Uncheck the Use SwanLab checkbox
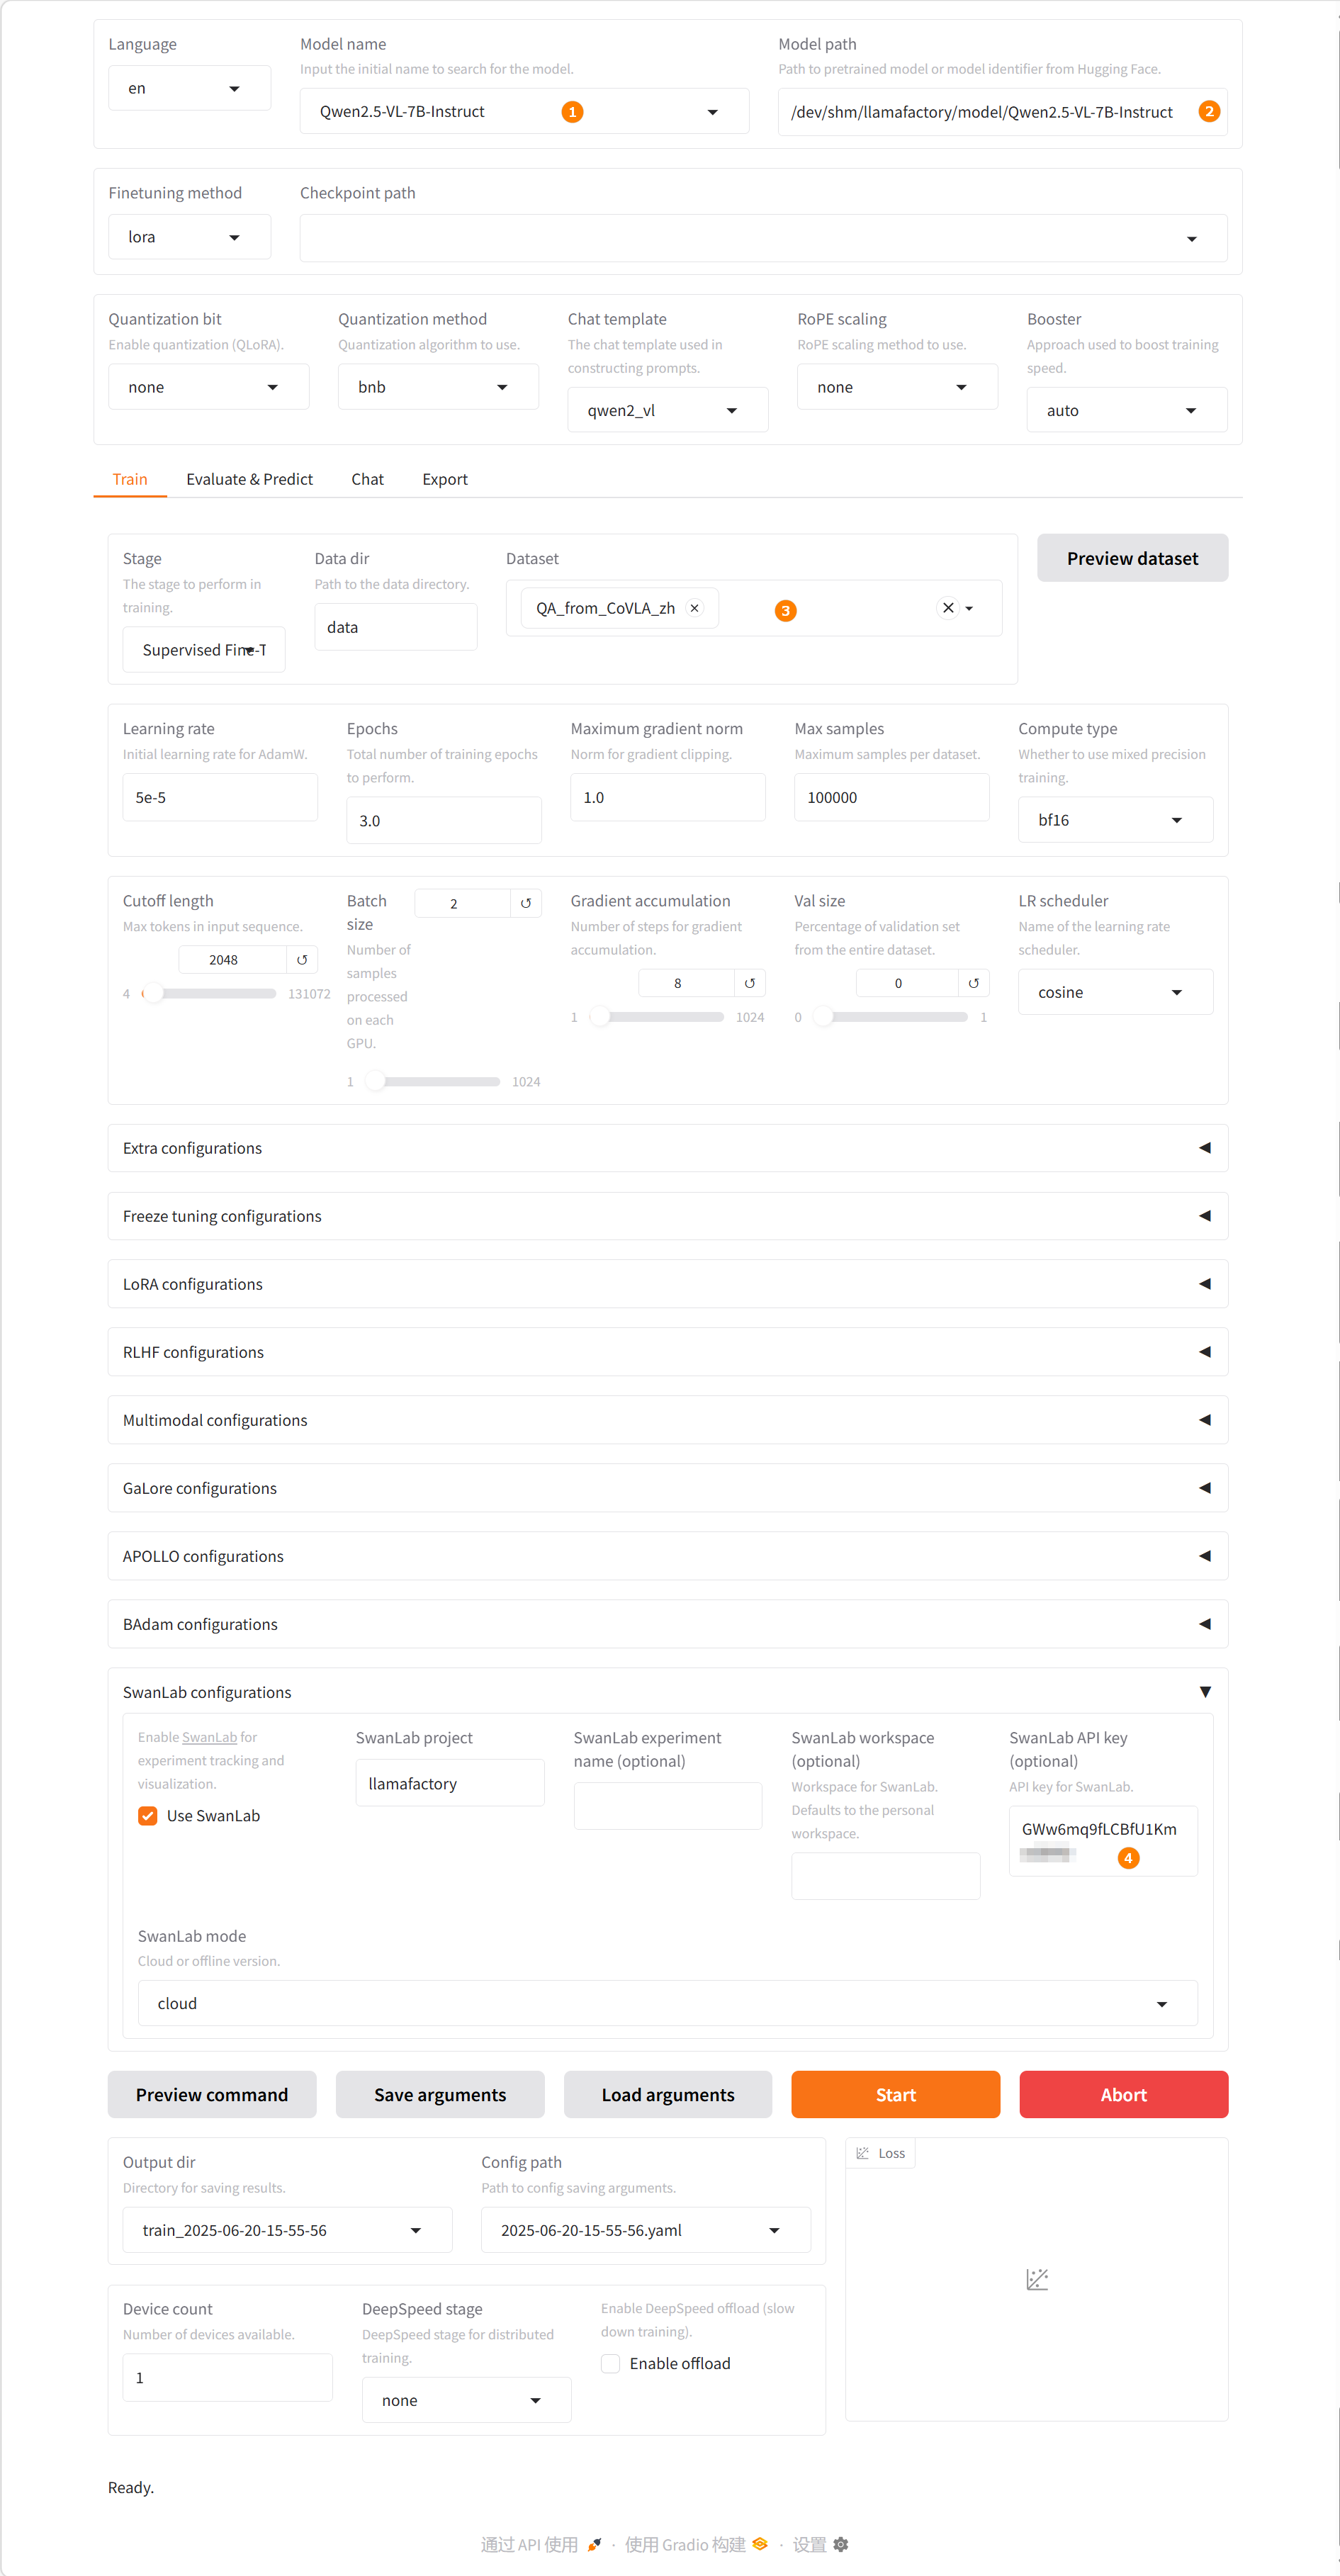 coord(148,1816)
